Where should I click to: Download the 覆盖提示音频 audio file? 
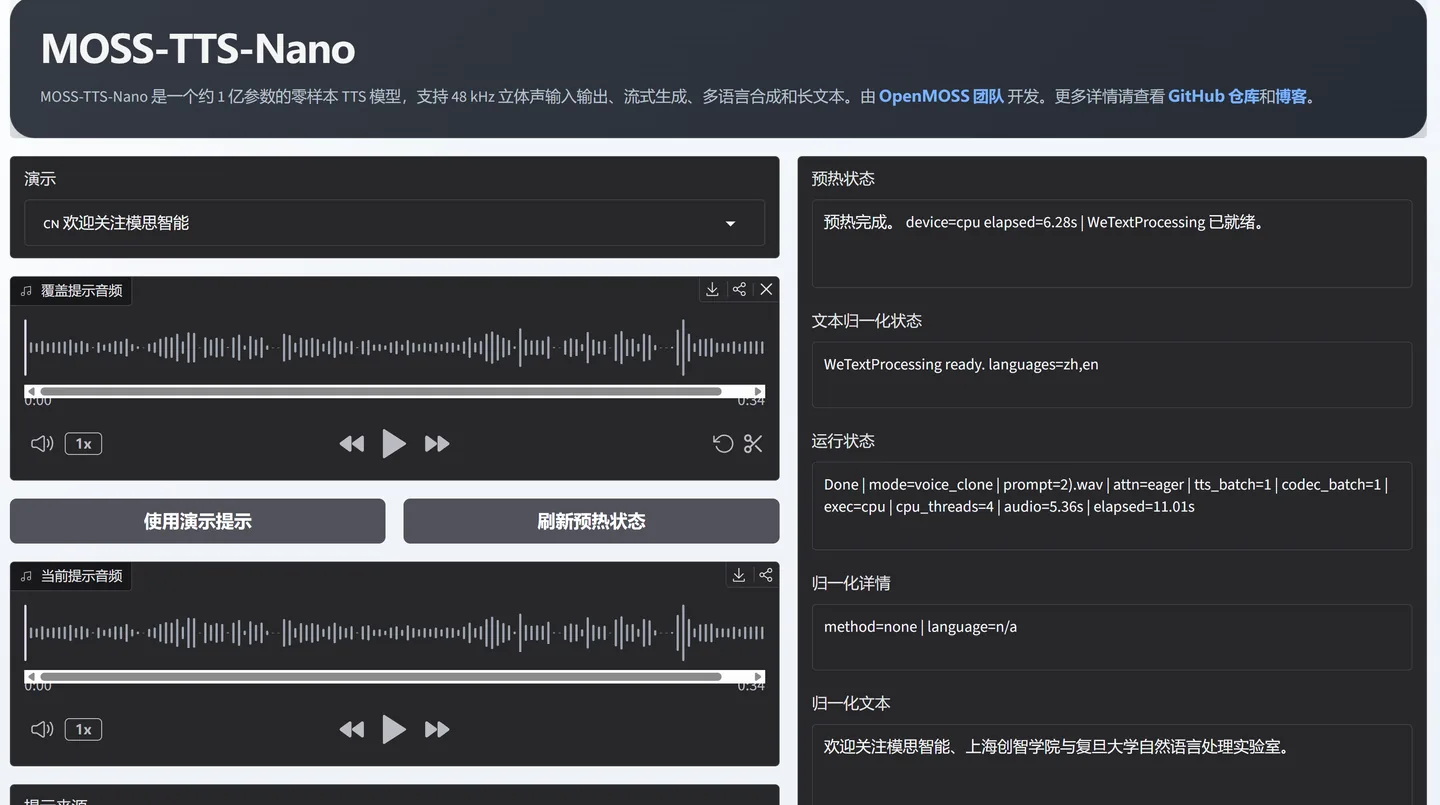(712, 289)
